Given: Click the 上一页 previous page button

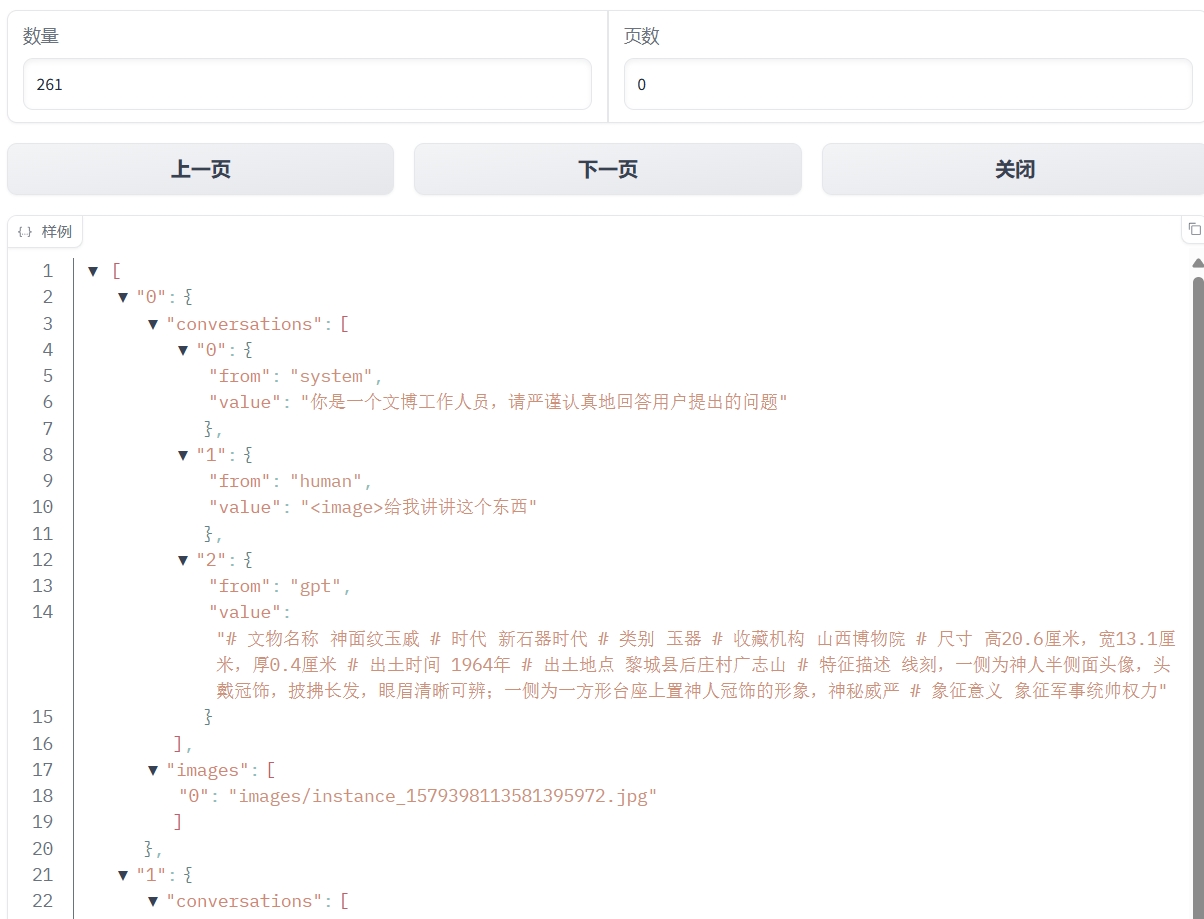Looking at the screenshot, I should [x=200, y=168].
